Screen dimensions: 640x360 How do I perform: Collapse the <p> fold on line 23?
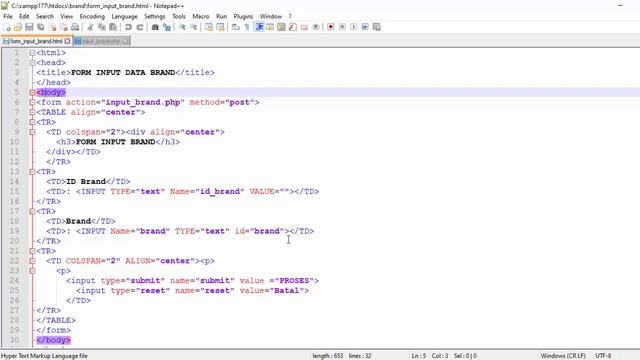click(32, 271)
